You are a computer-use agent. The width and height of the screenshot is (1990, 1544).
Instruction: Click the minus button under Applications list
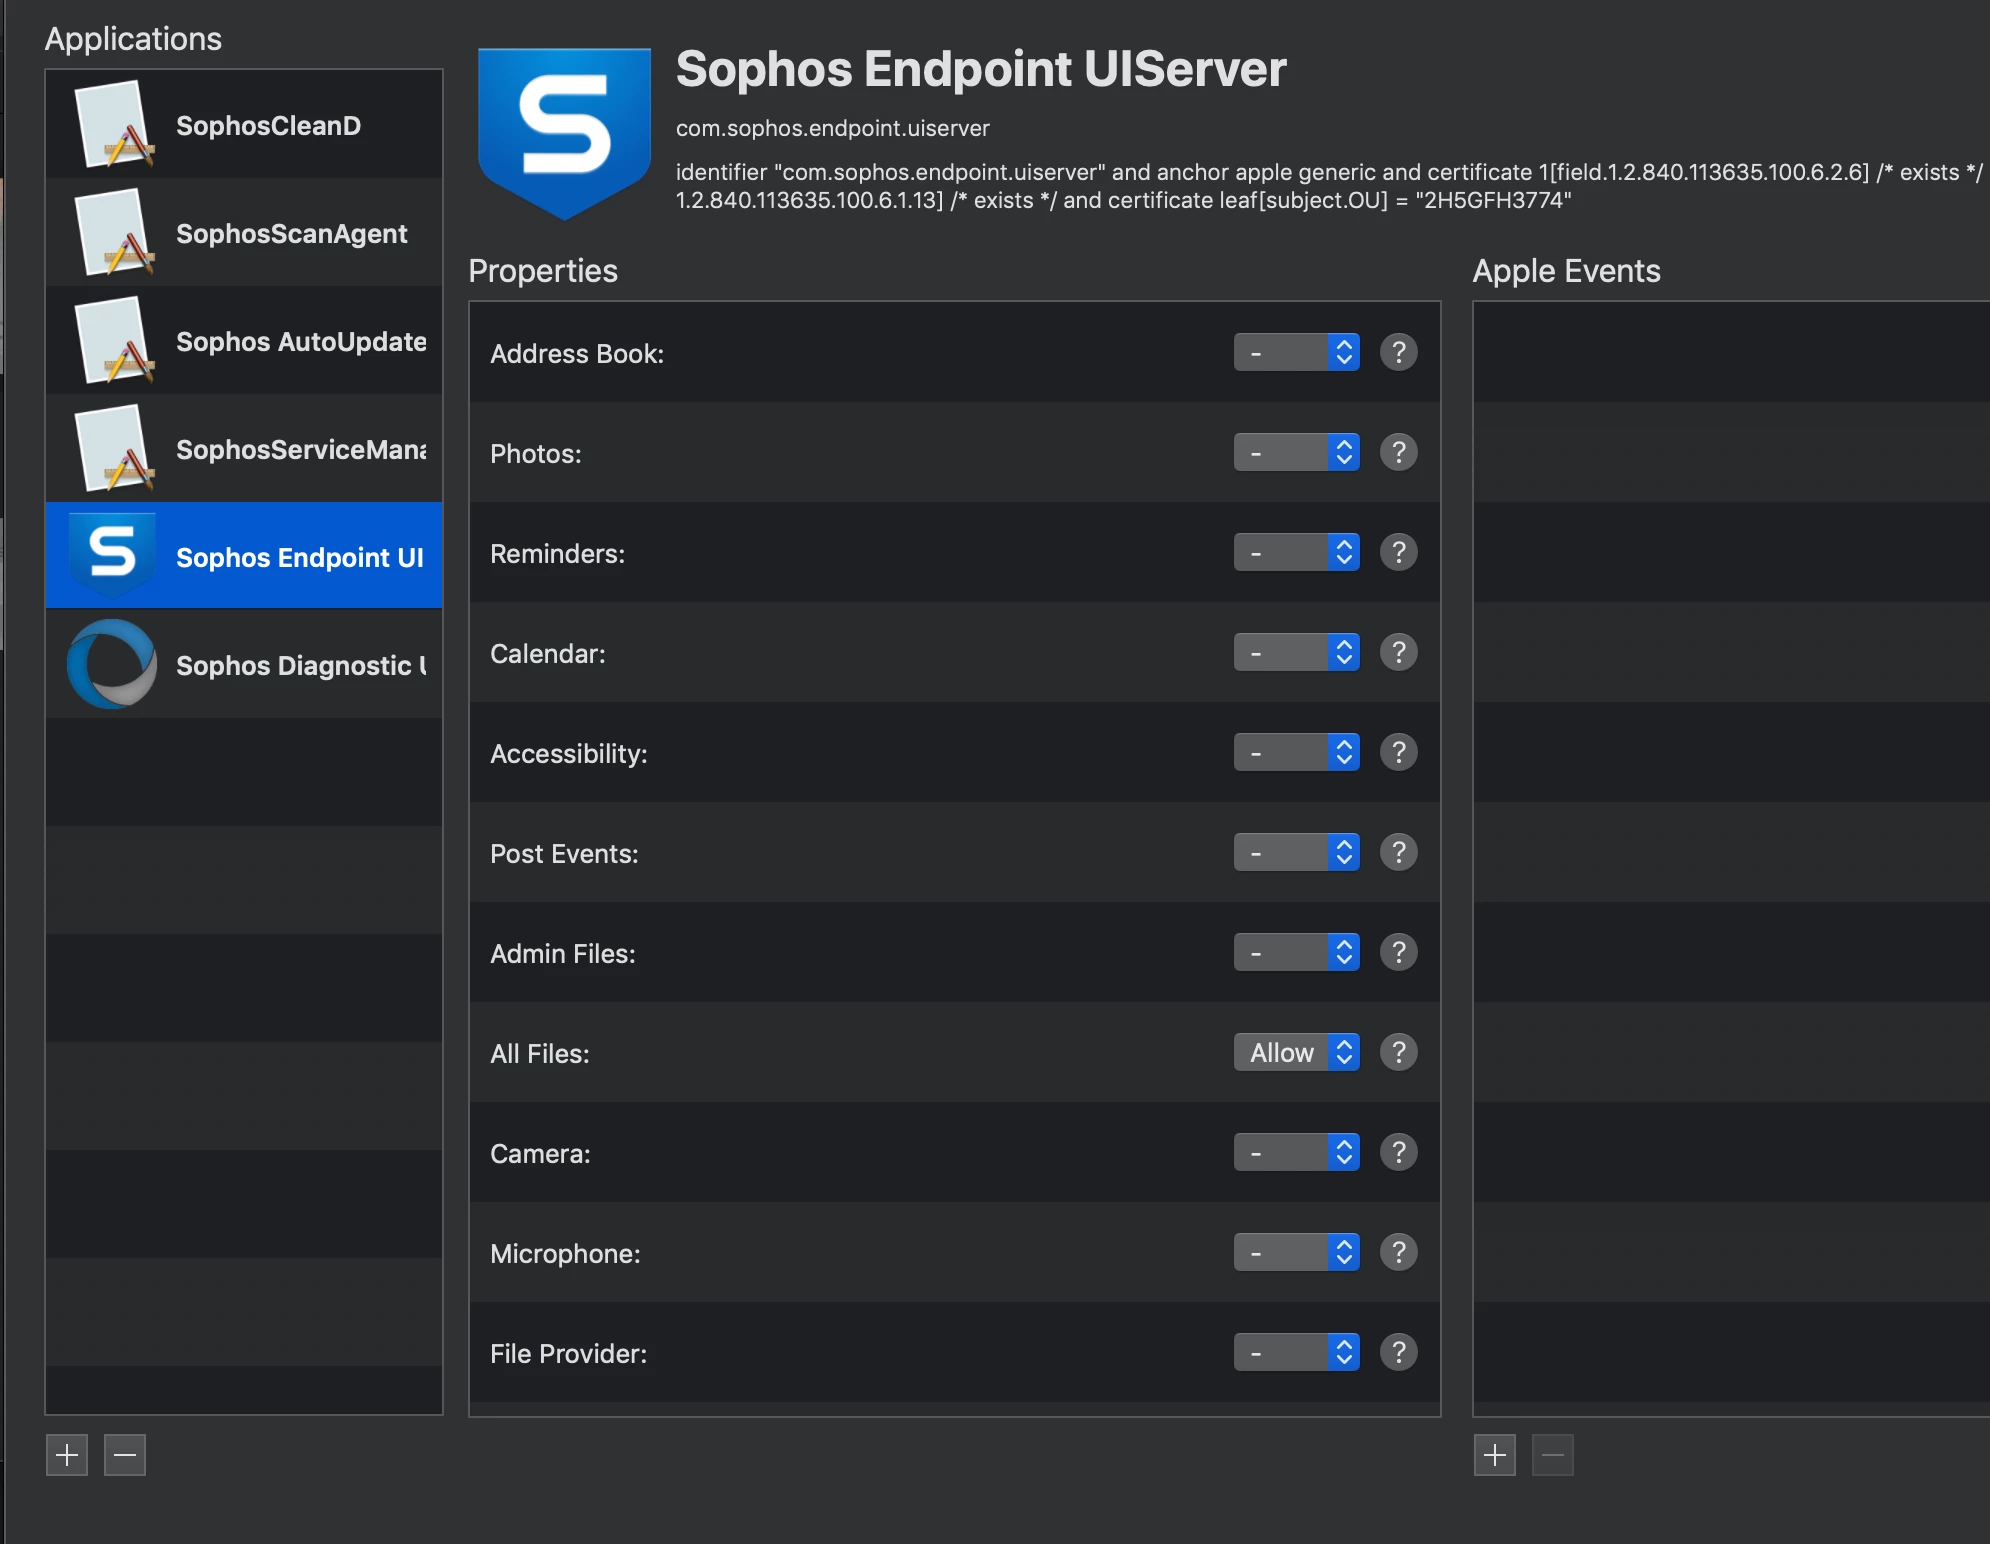coord(125,1455)
